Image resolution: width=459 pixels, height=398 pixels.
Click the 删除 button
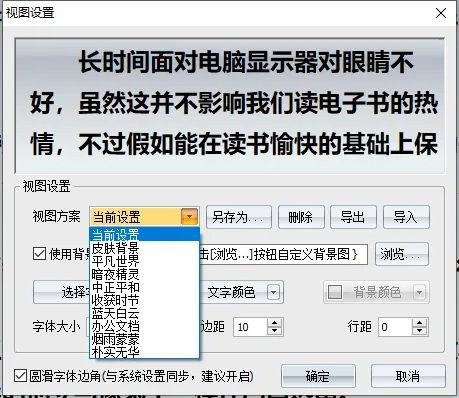[x=301, y=217]
